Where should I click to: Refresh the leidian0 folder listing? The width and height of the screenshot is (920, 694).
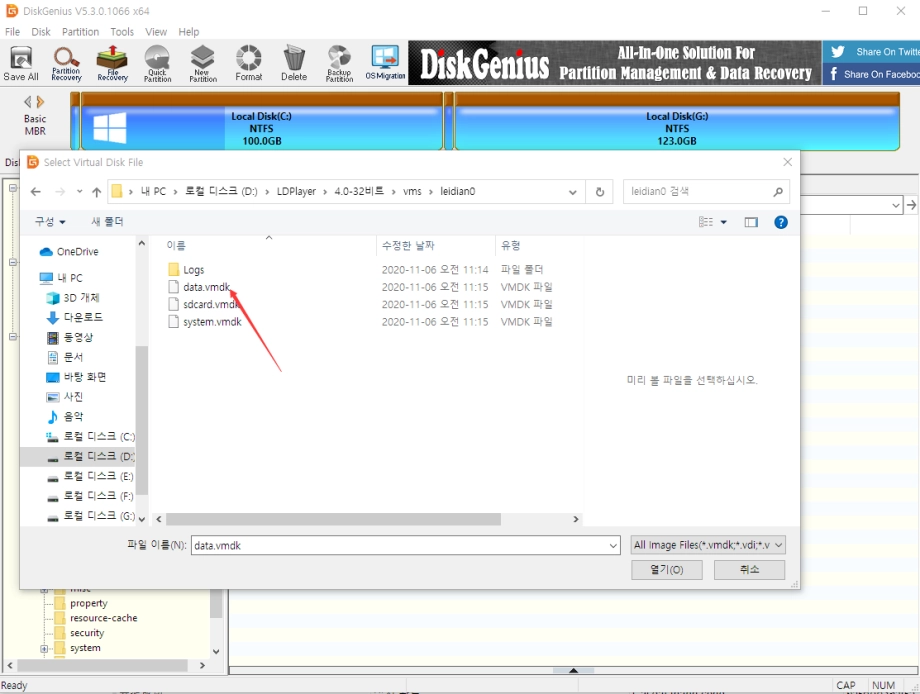[600, 192]
